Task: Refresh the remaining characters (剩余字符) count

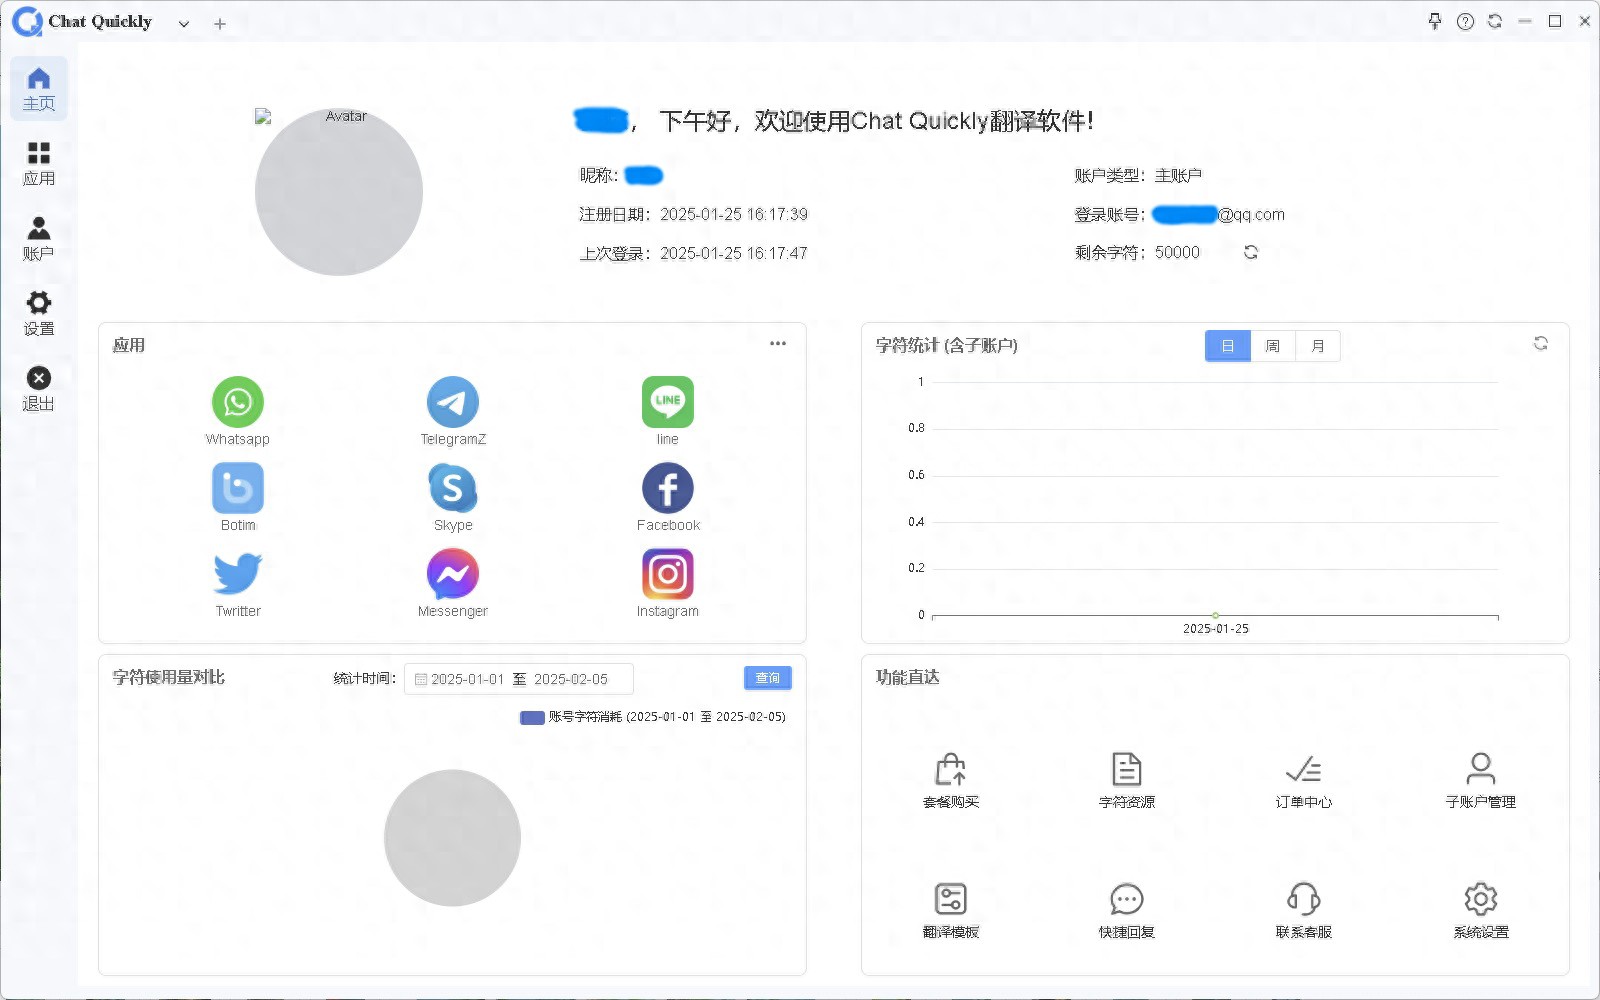Action: [1251, 252]
